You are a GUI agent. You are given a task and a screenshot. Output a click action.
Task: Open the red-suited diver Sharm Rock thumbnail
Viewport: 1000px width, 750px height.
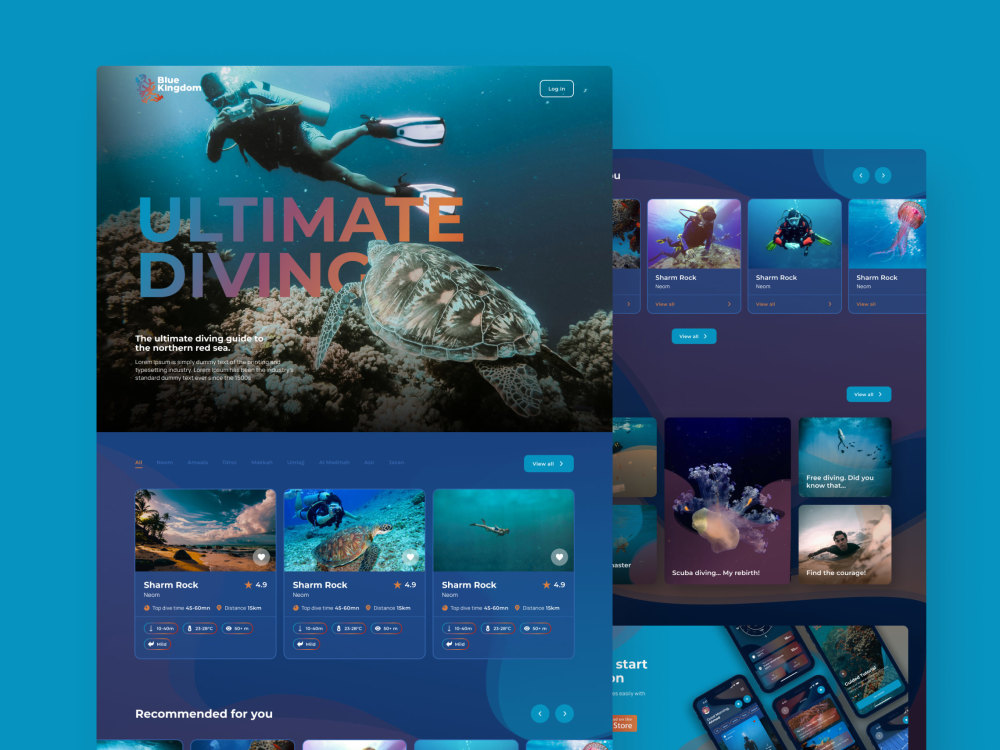tap(795, 234)
